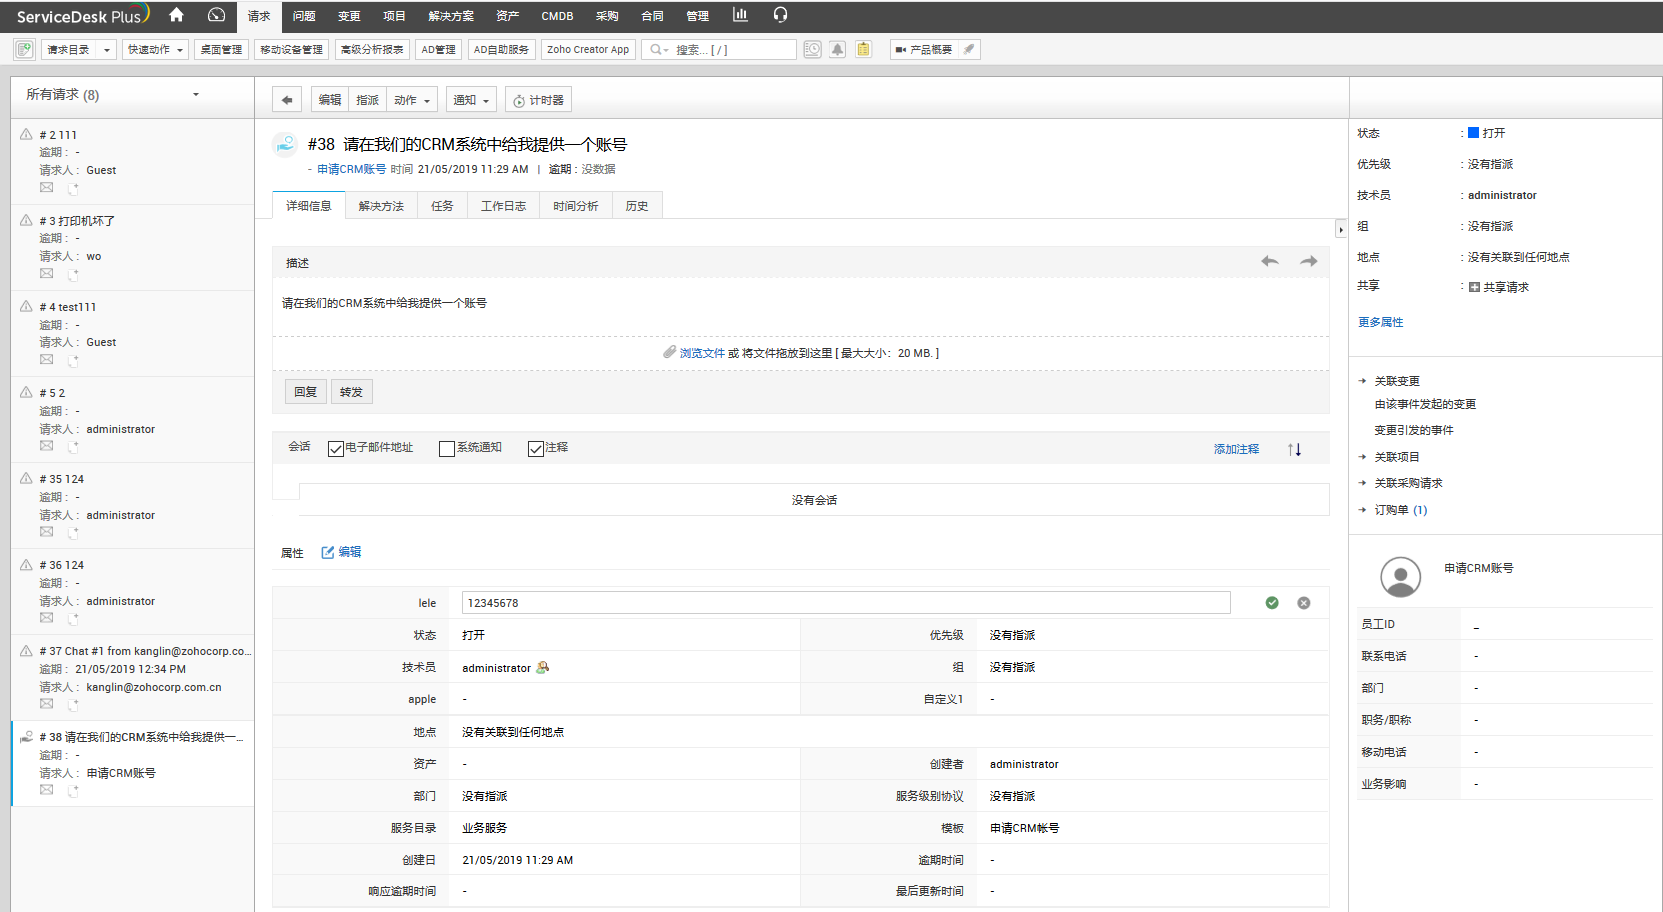Open the reports bar chart icon
Image resolution: width=1663 pixels, height=912 pixels.
click(x=740, y=15)
